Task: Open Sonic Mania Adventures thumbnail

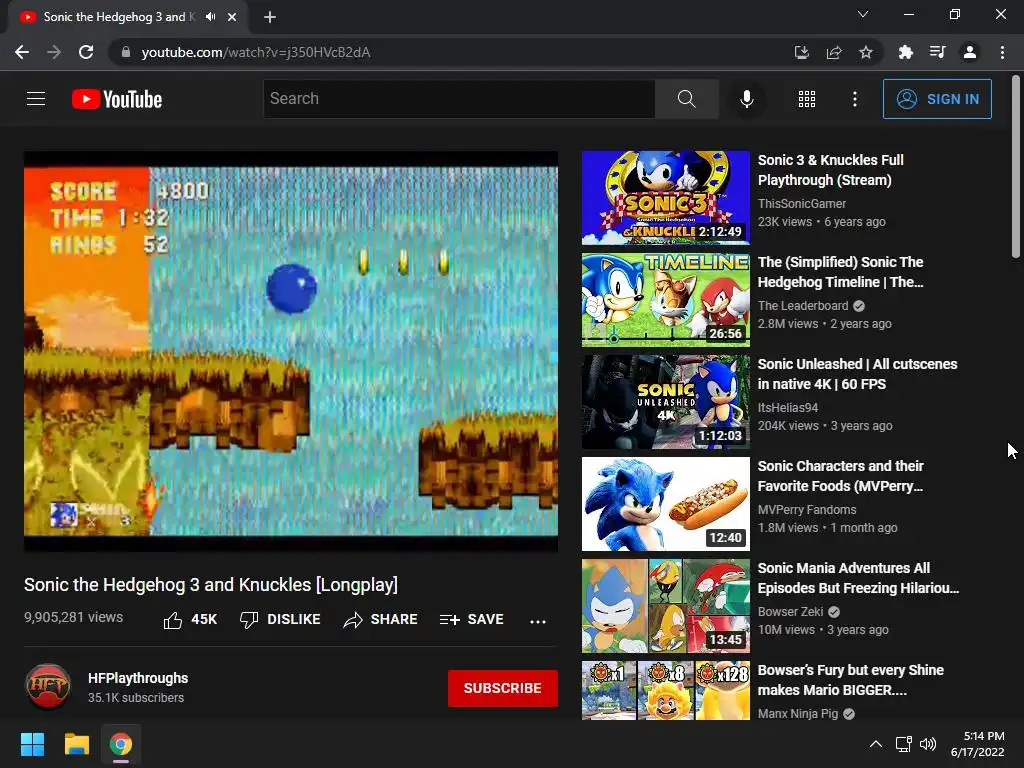Action: coord(665,605)
